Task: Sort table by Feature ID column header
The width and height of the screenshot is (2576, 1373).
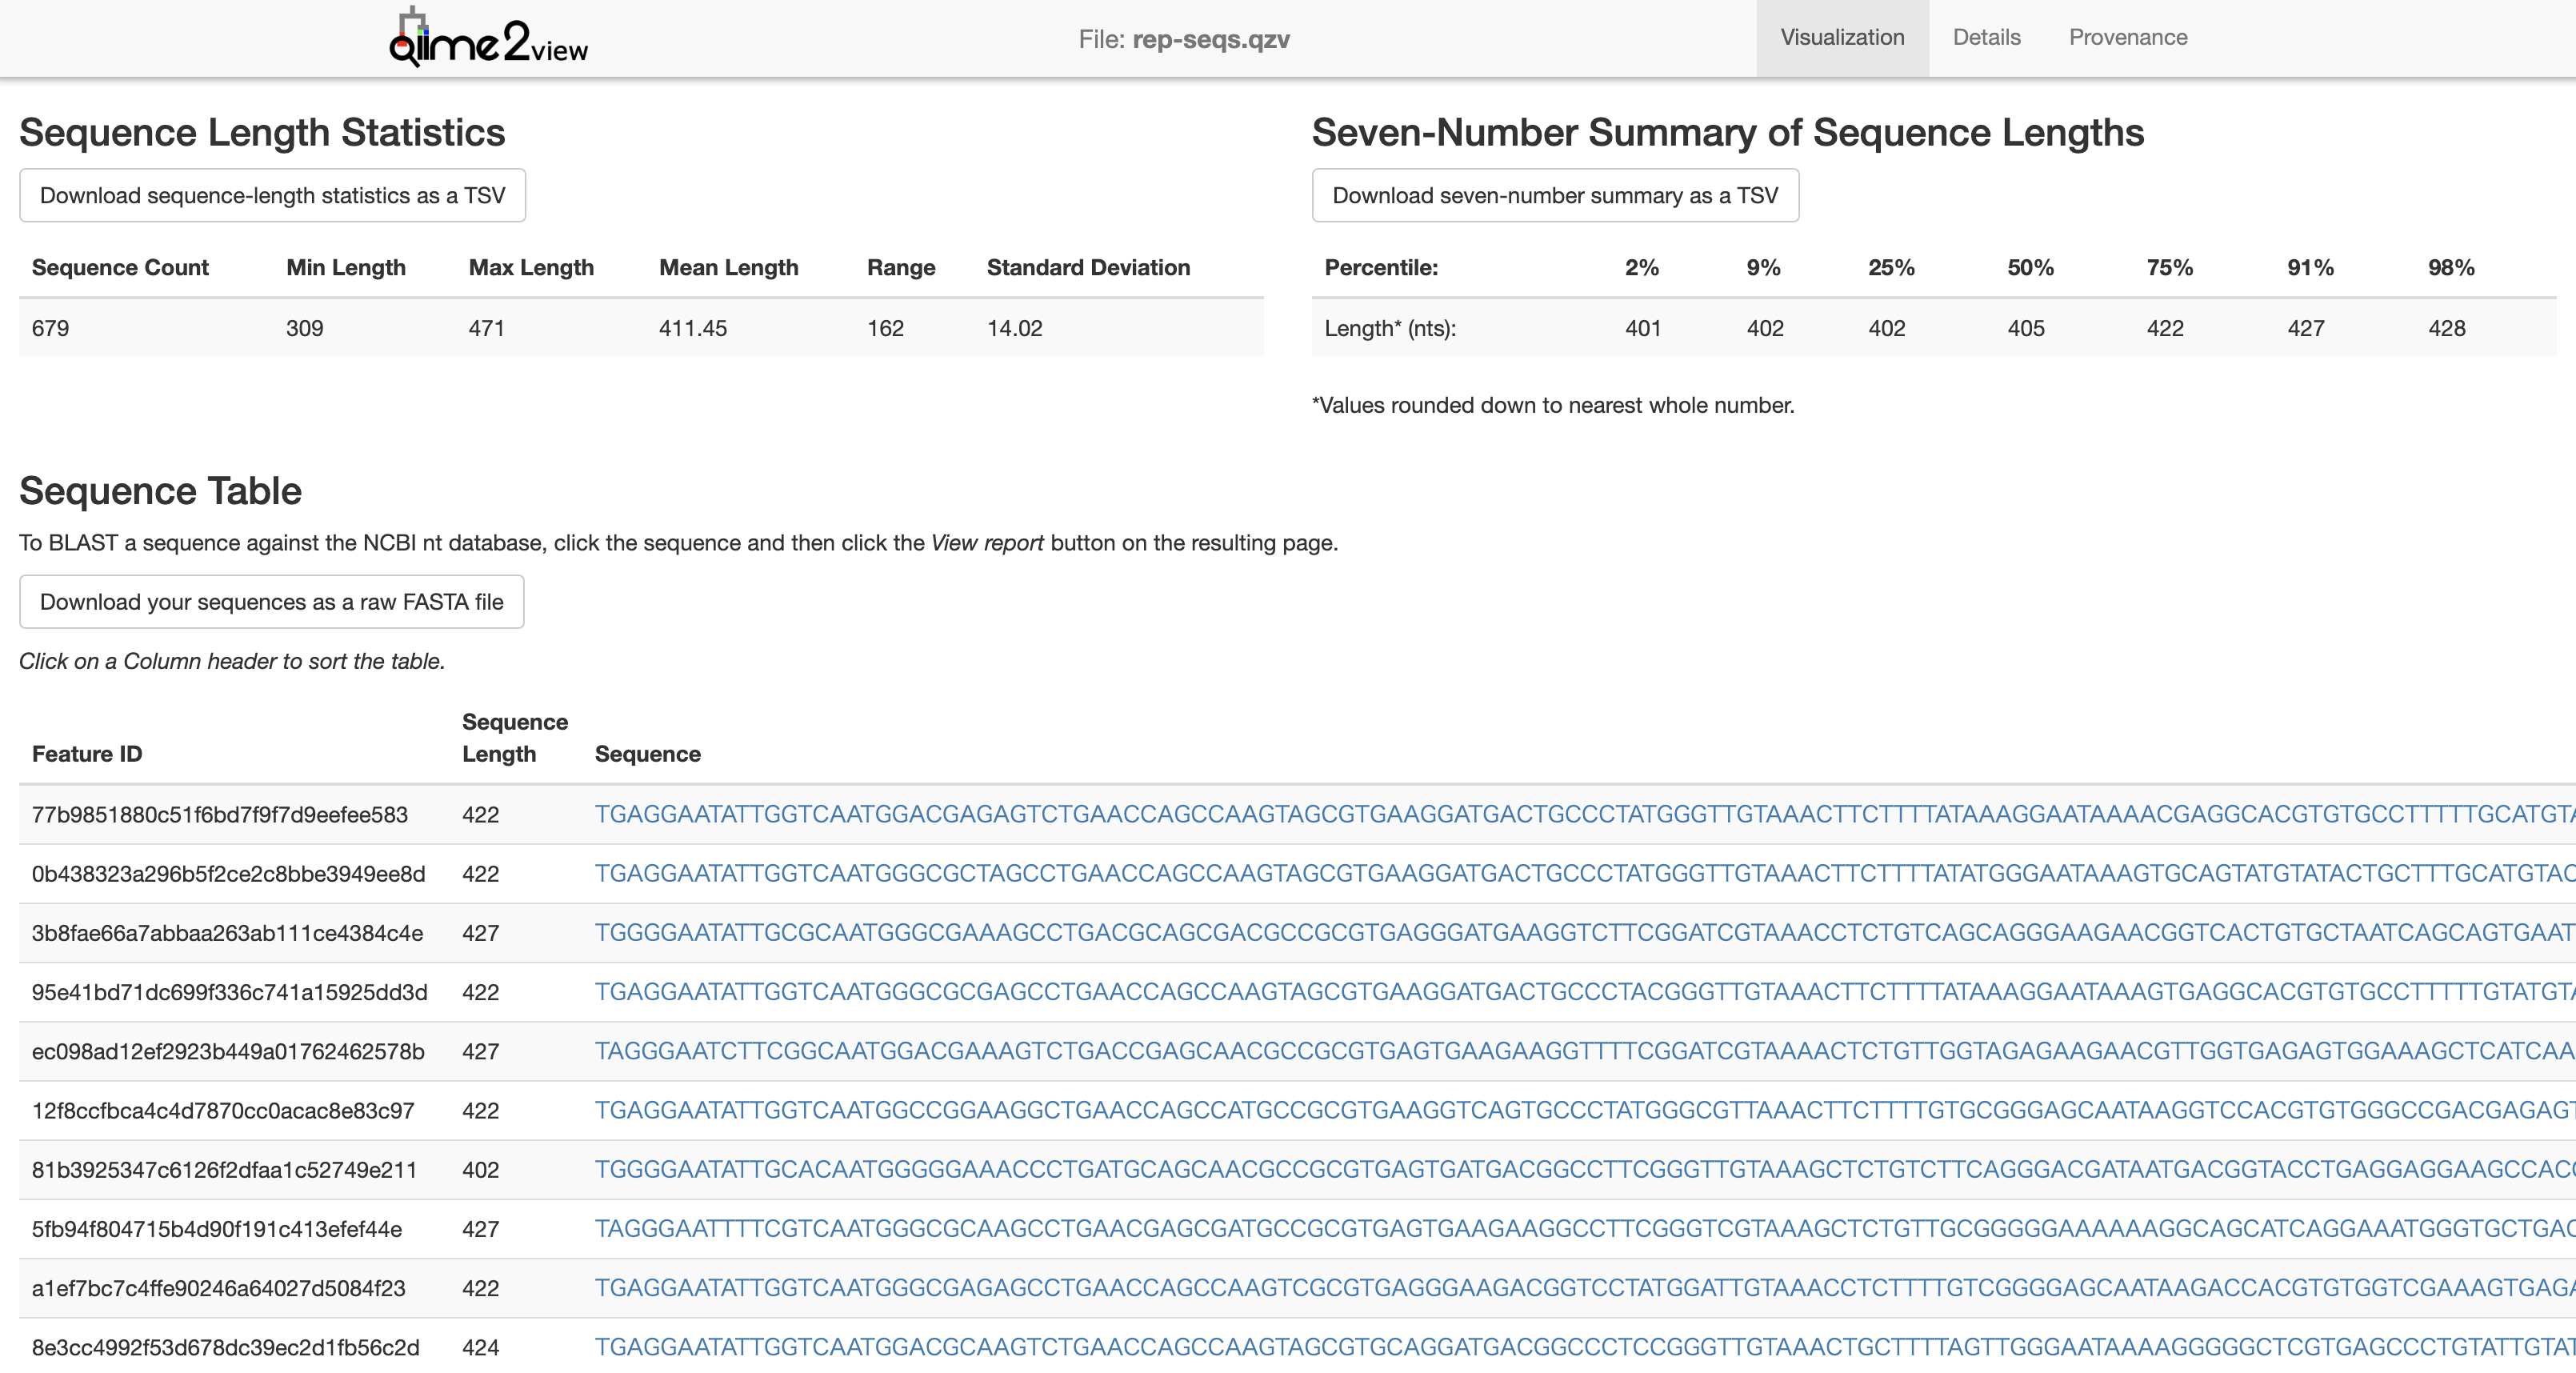Action: 87,754
